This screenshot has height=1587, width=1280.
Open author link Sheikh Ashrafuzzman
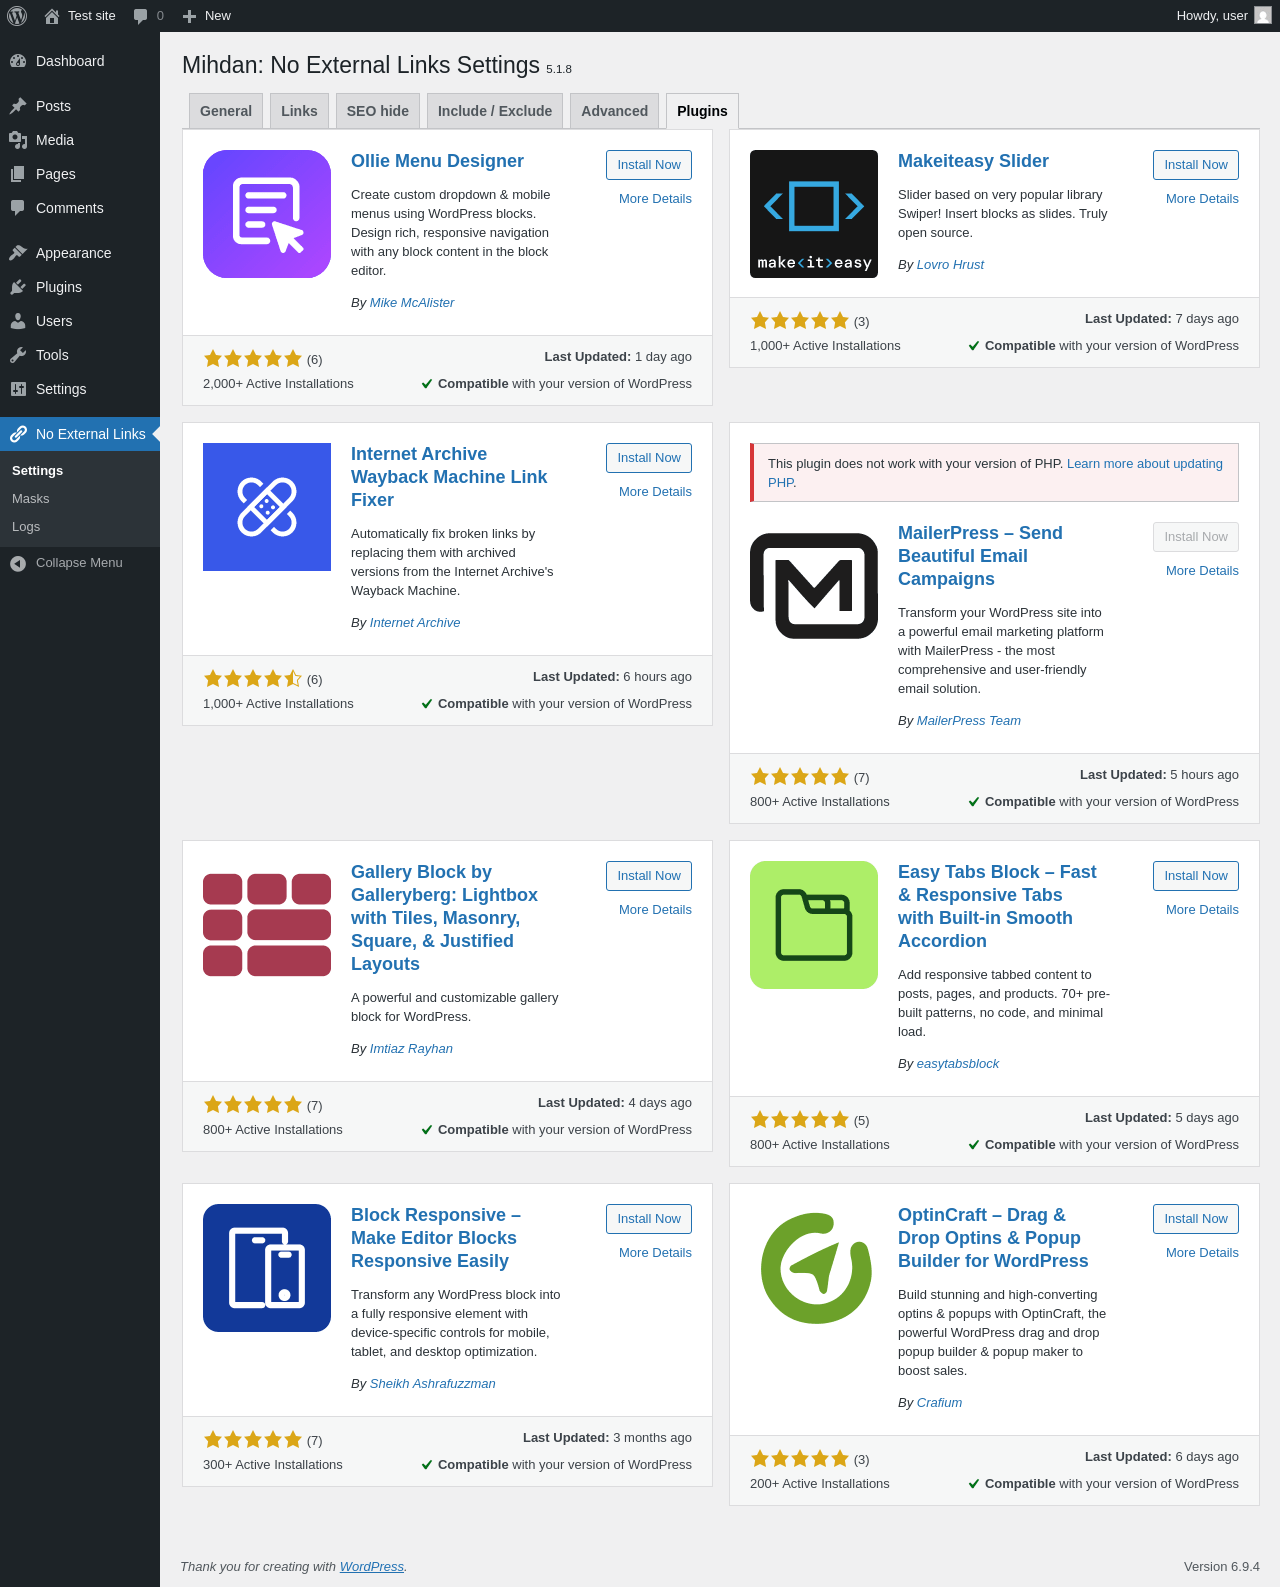[x=433, y=1384]
